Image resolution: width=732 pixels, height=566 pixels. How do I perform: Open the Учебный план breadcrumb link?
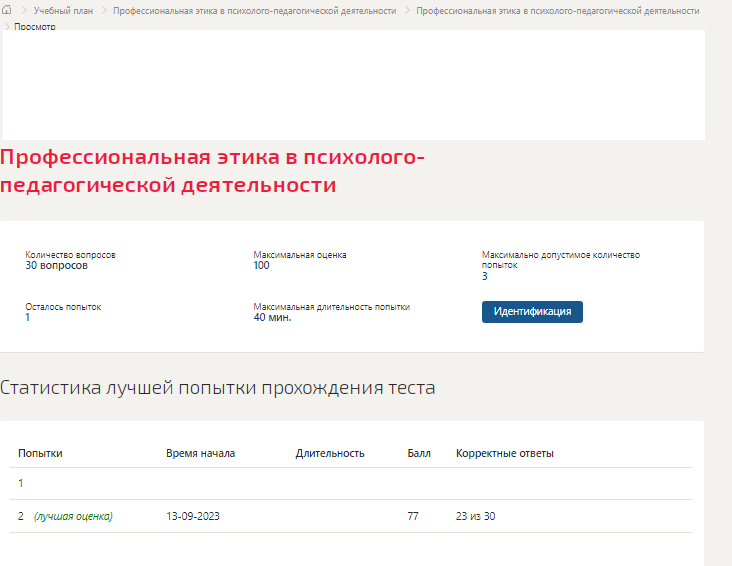click(x=63, y=11)
